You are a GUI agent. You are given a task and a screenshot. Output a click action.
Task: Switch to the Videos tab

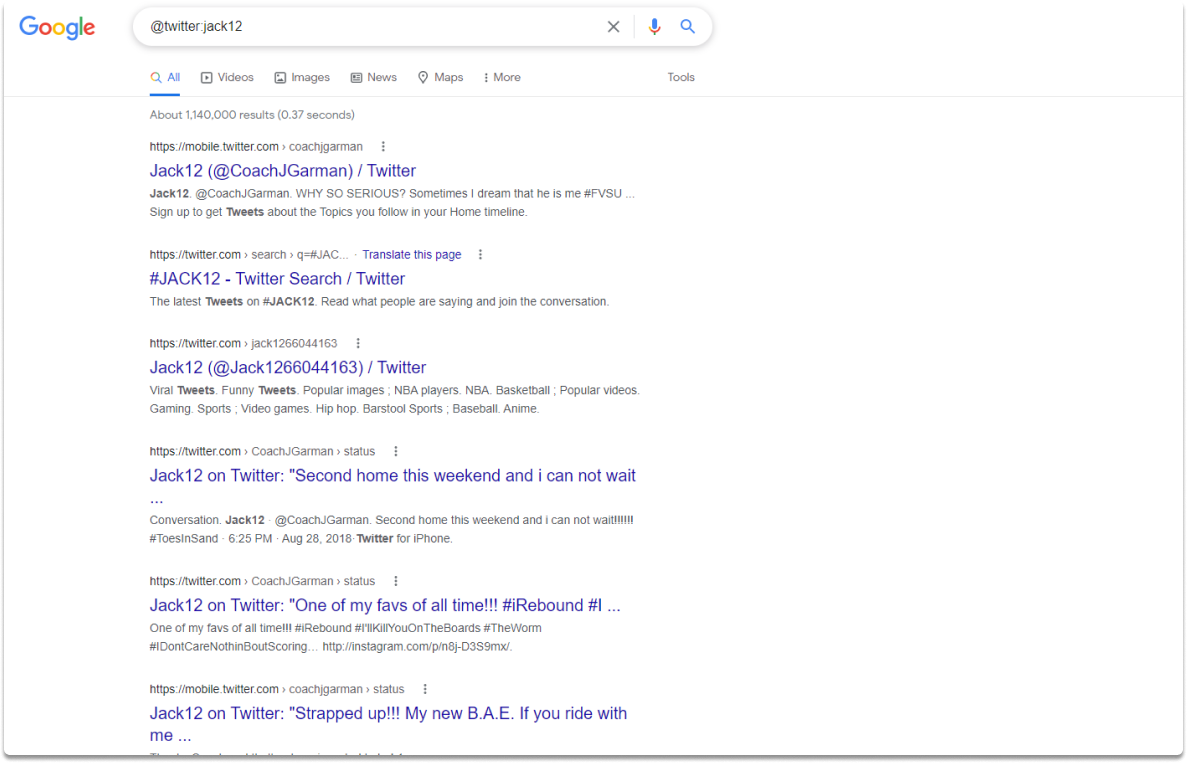coord(227,77)
